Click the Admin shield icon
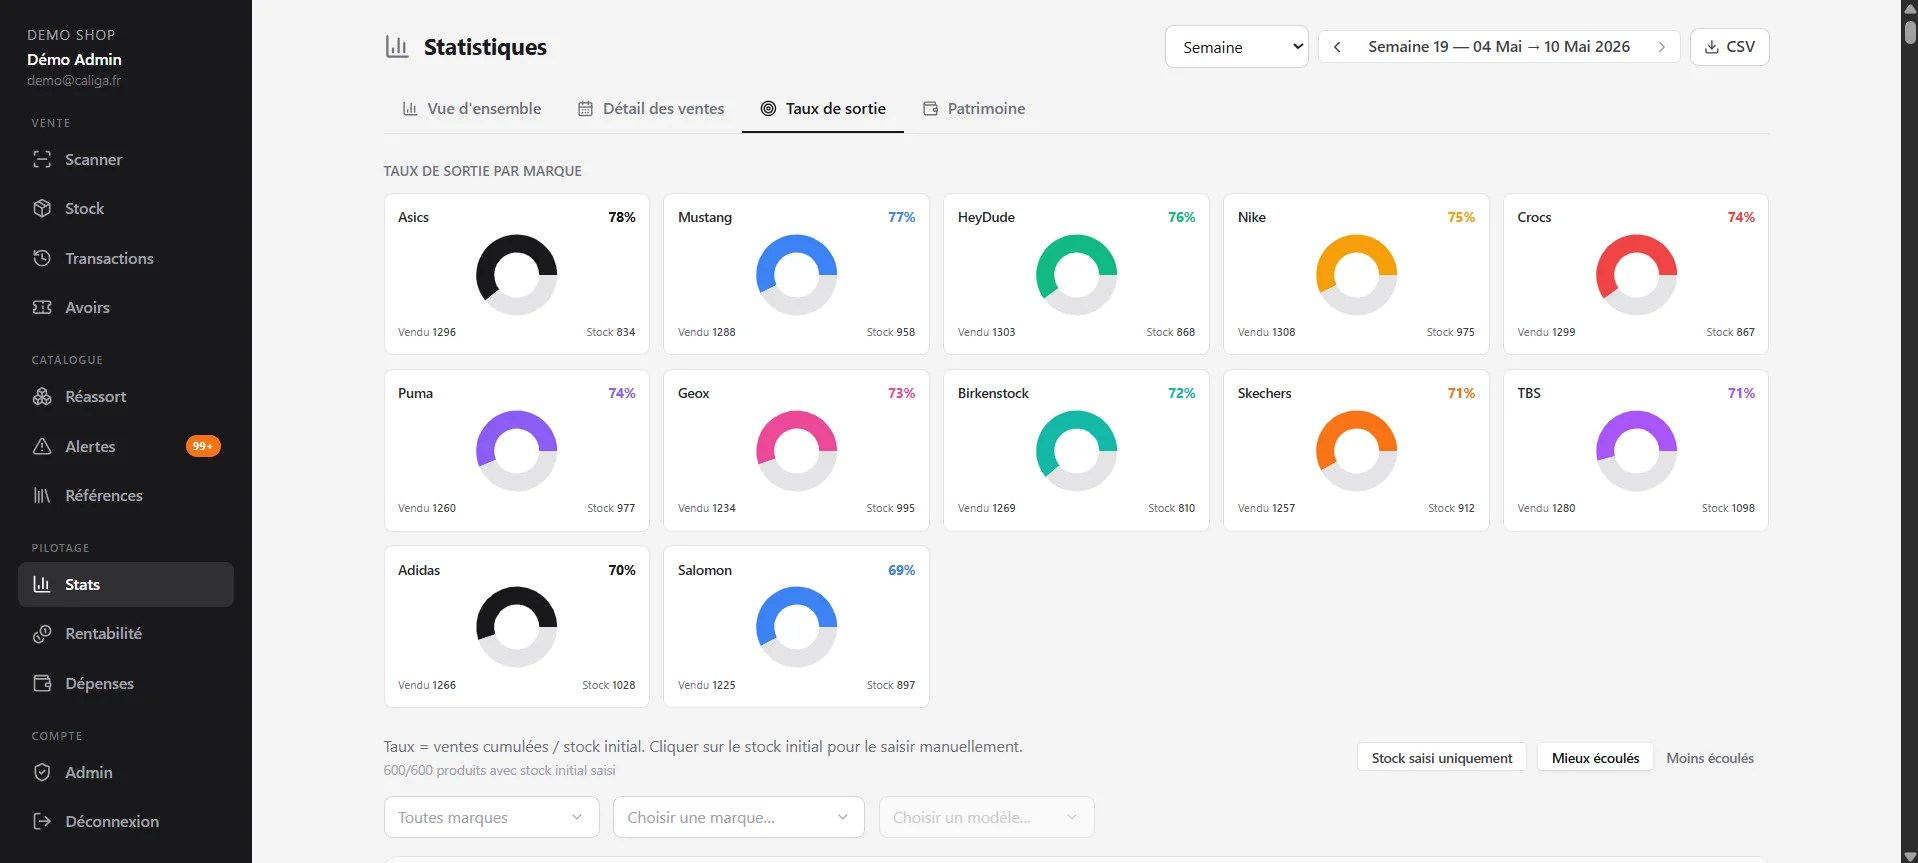Image resolution: width=1918 pixels, height=863 pixels. [x=42, y=772]
